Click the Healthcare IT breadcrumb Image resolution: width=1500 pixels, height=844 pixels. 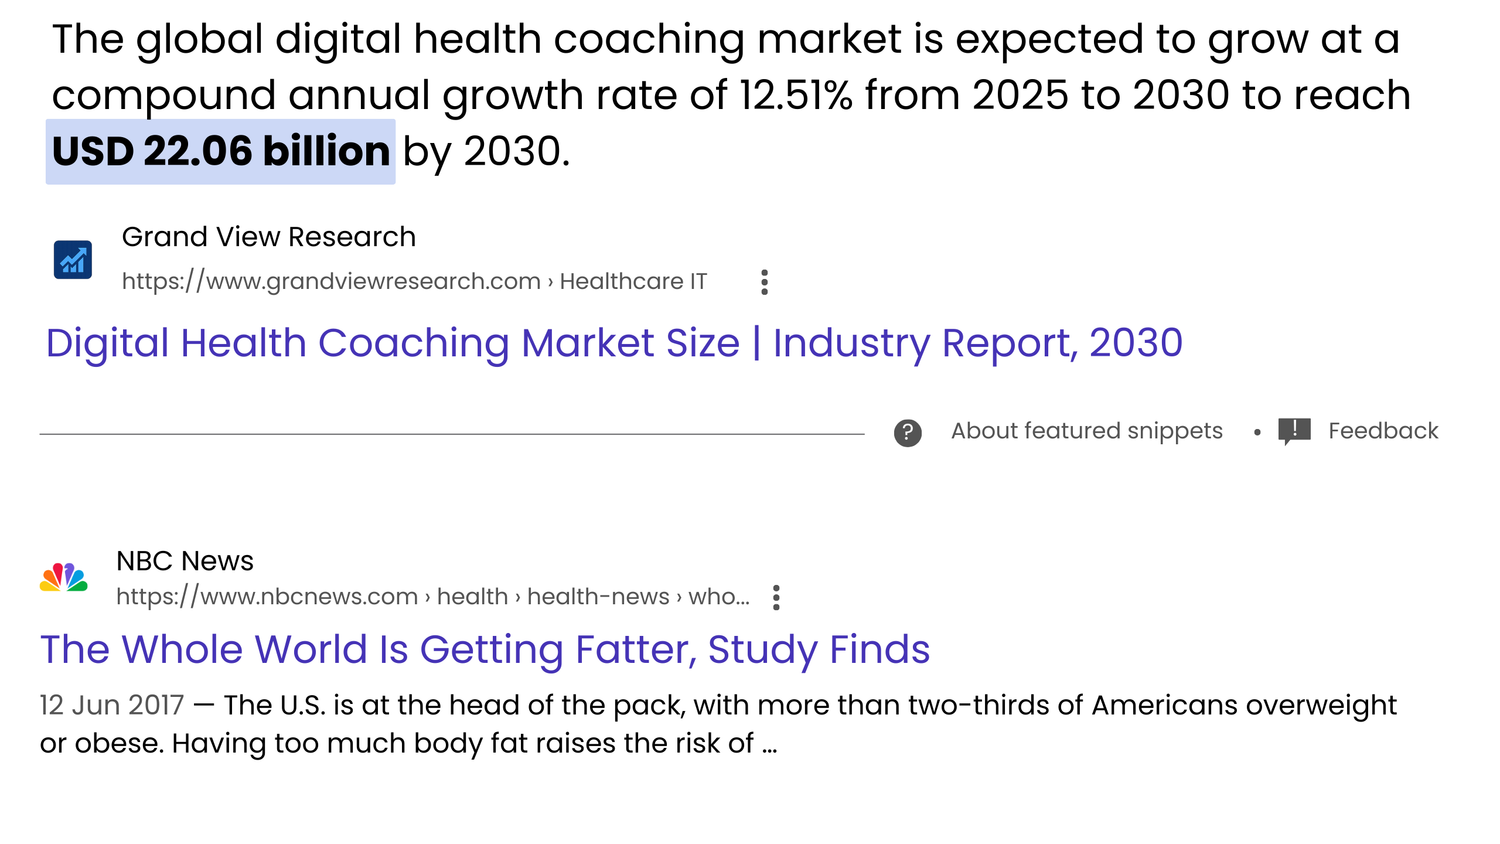(x=633, y=282)
